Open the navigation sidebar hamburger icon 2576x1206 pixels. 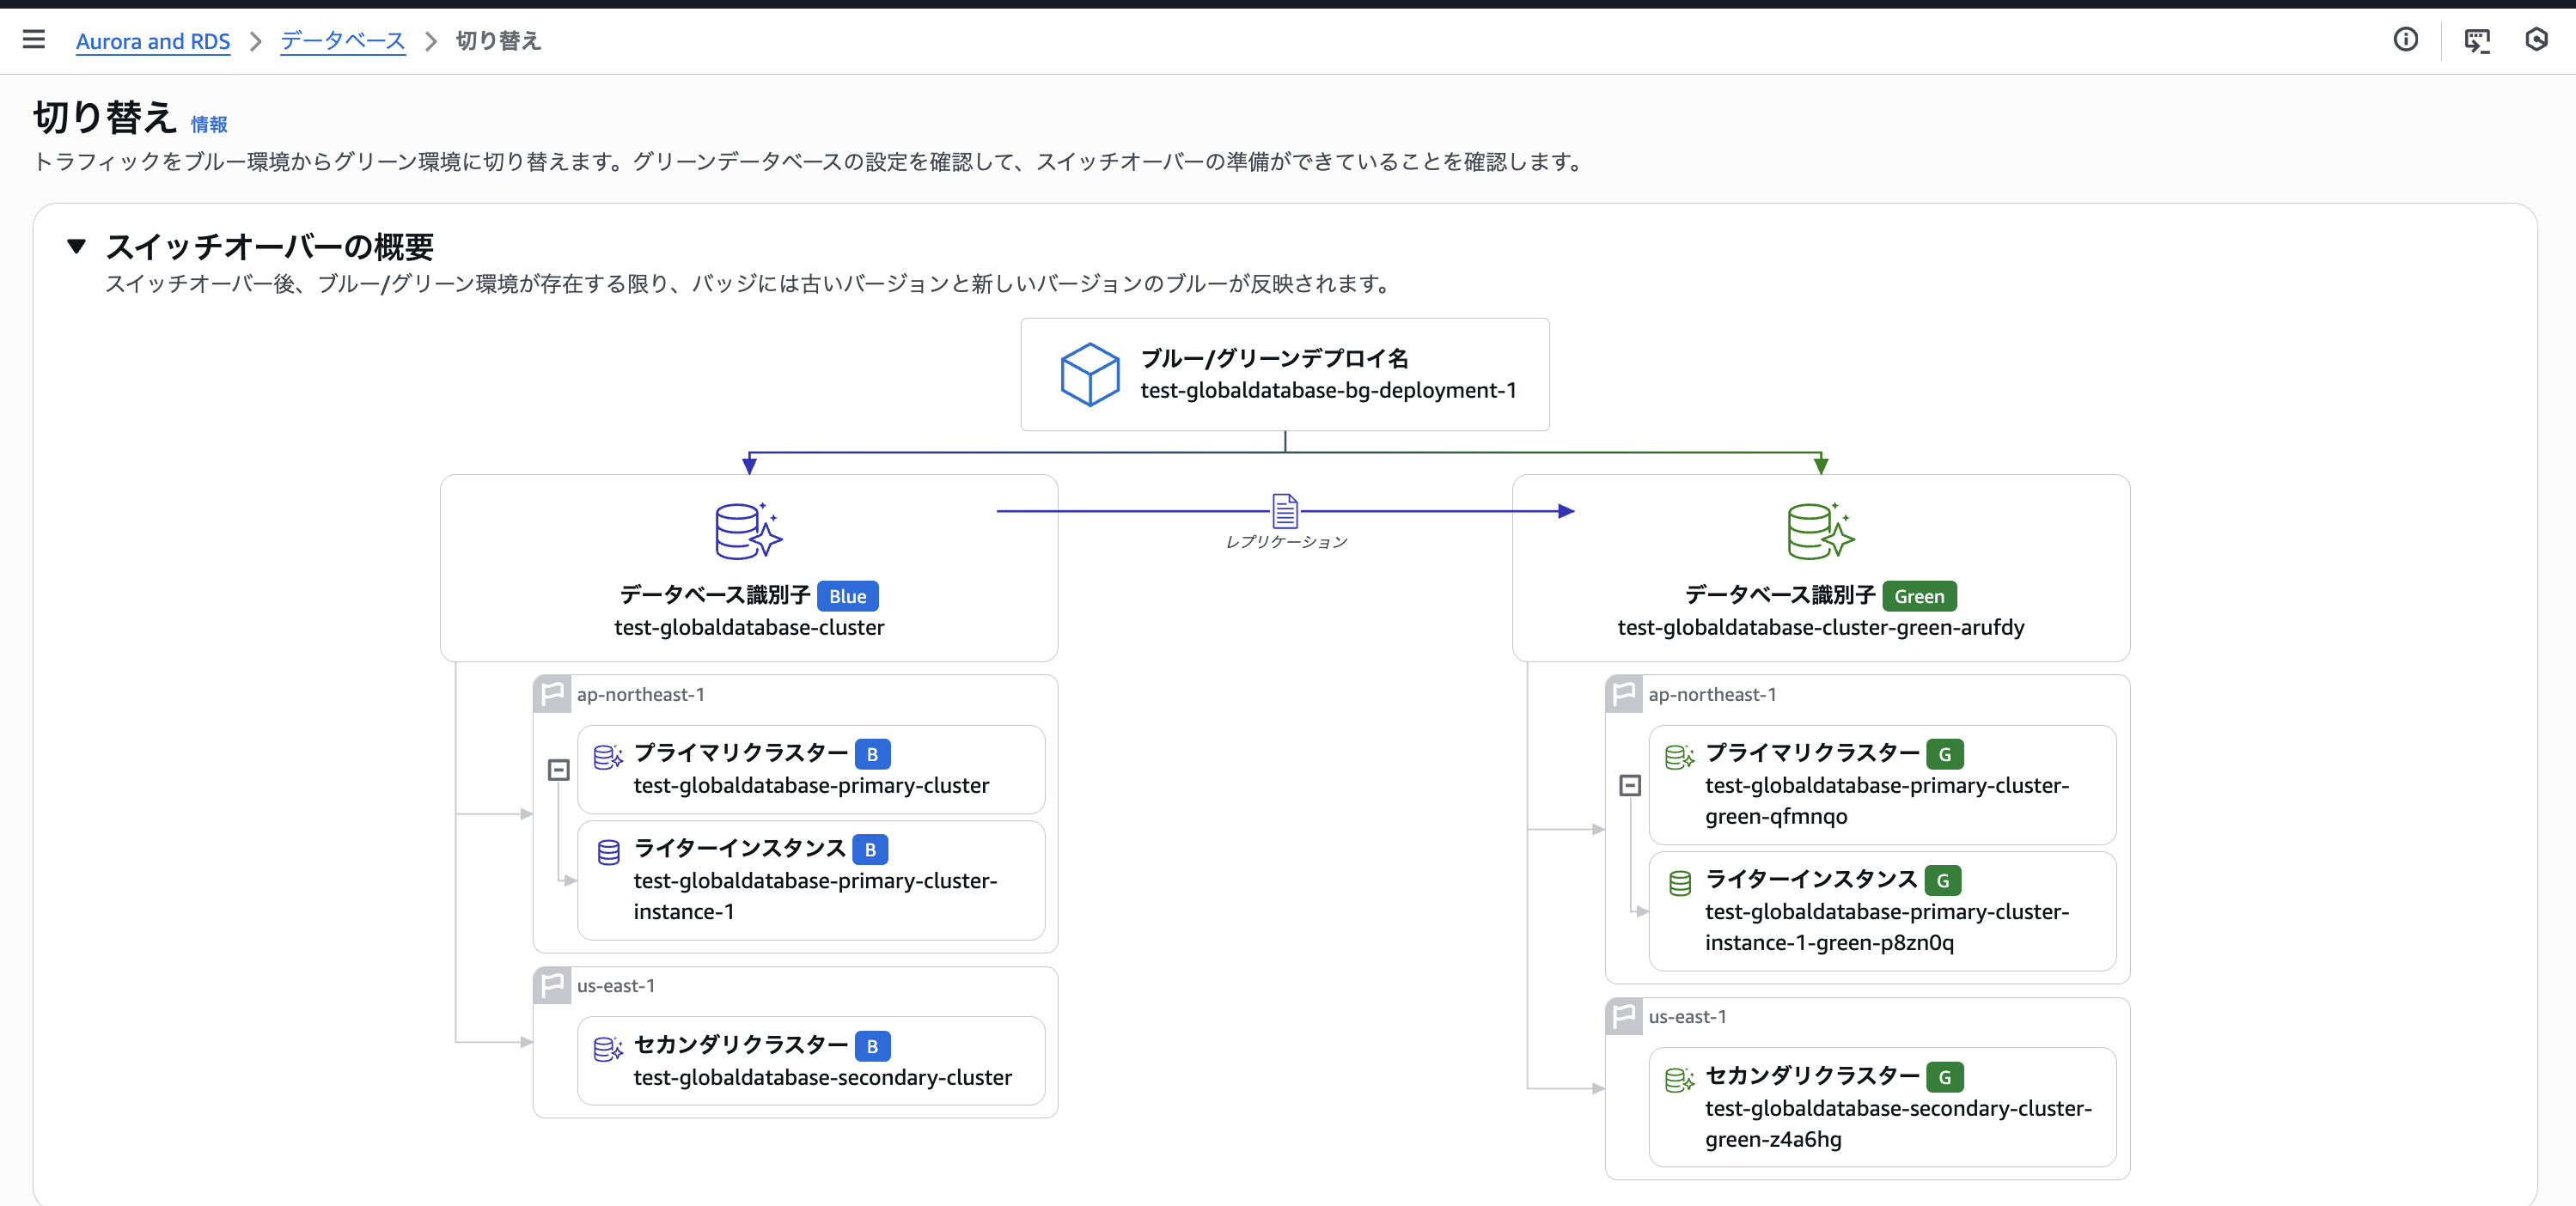(33, 40)
